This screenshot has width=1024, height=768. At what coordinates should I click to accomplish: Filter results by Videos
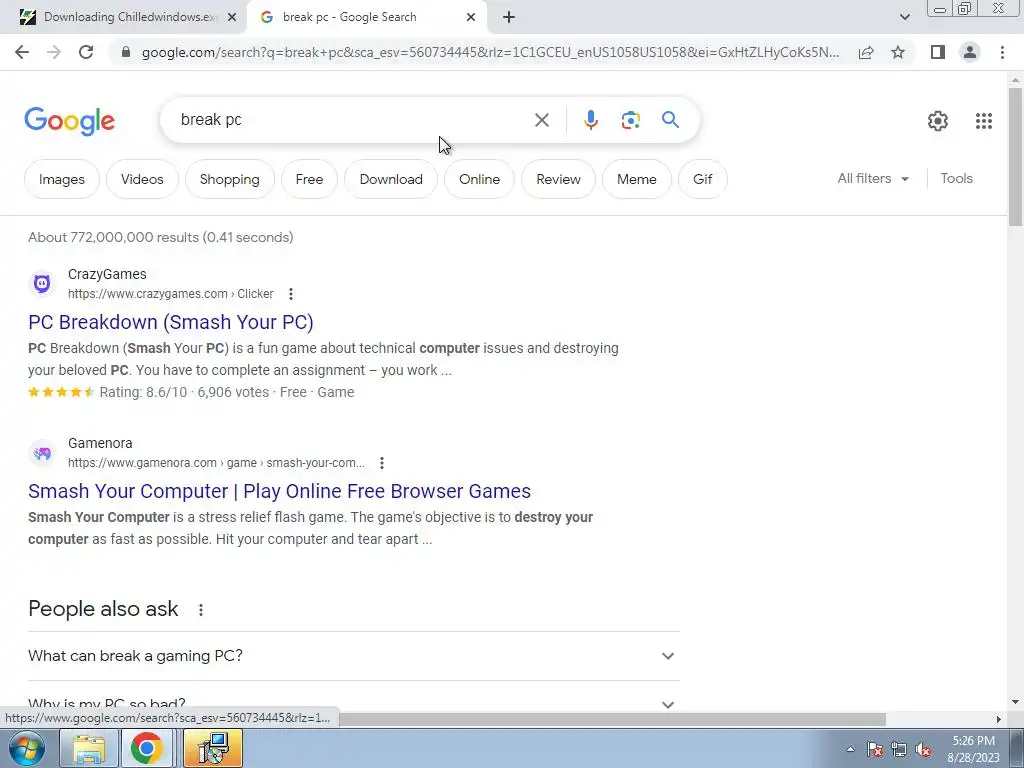tap(142, 179)
